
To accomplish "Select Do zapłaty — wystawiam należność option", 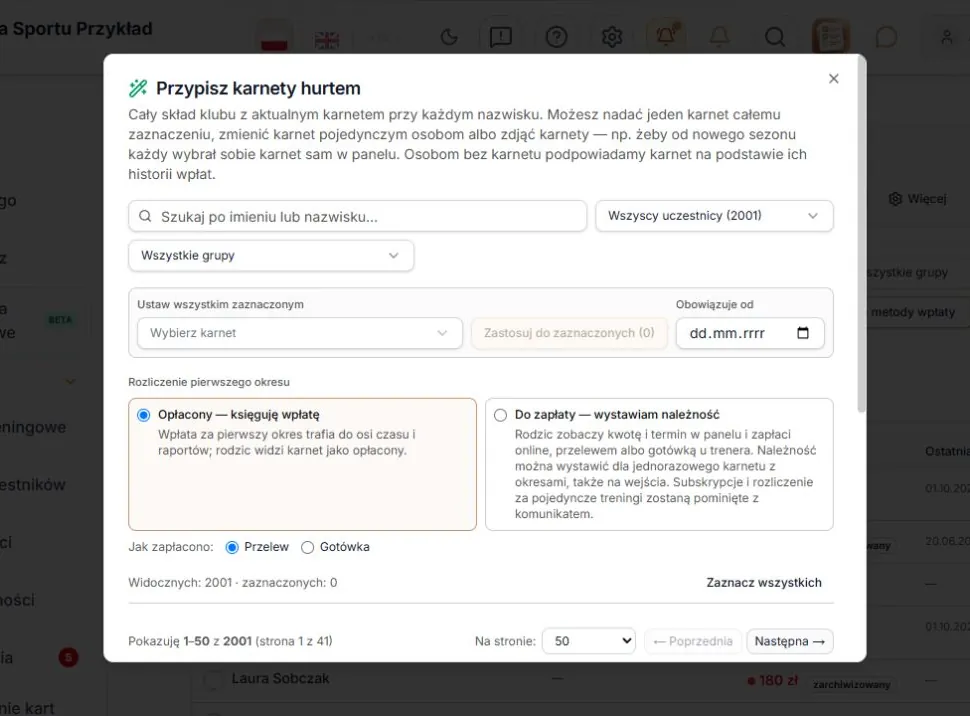I will click(659, 464).
